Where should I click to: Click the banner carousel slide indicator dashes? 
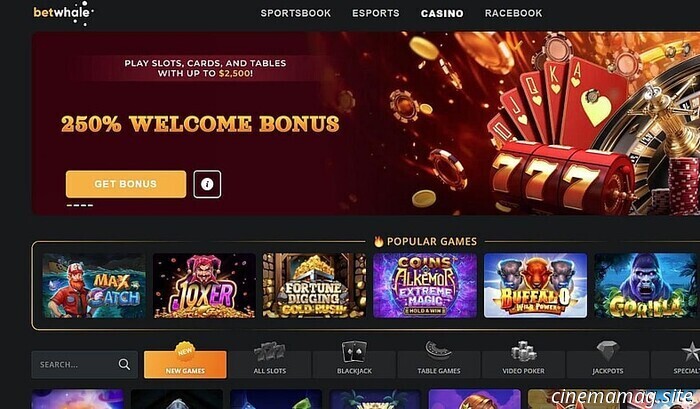(x=80, y=205)
